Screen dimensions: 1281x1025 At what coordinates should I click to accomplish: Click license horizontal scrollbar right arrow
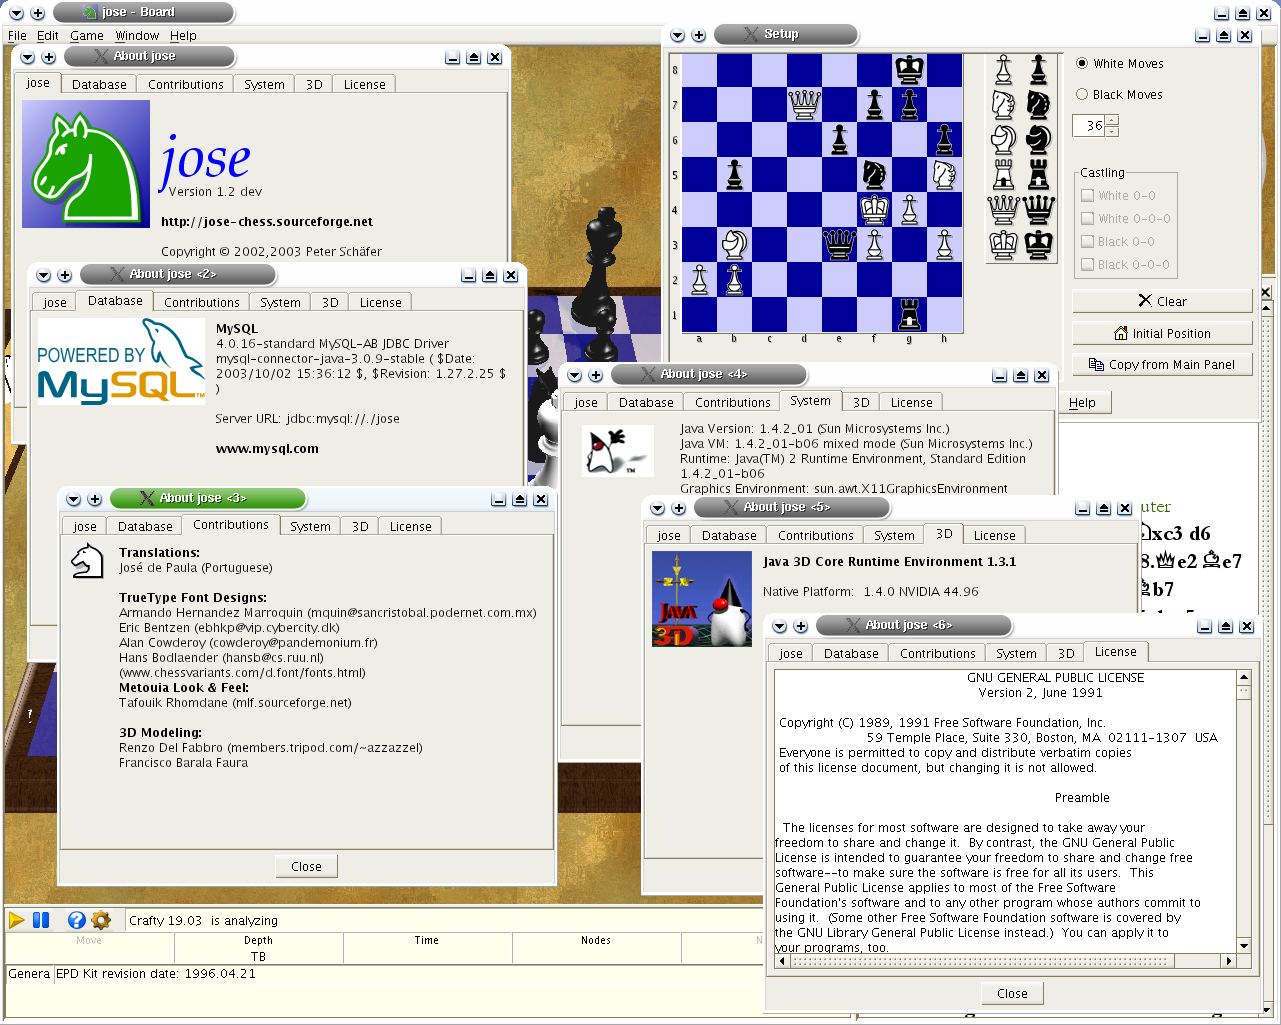click(x=1229, y=961)
